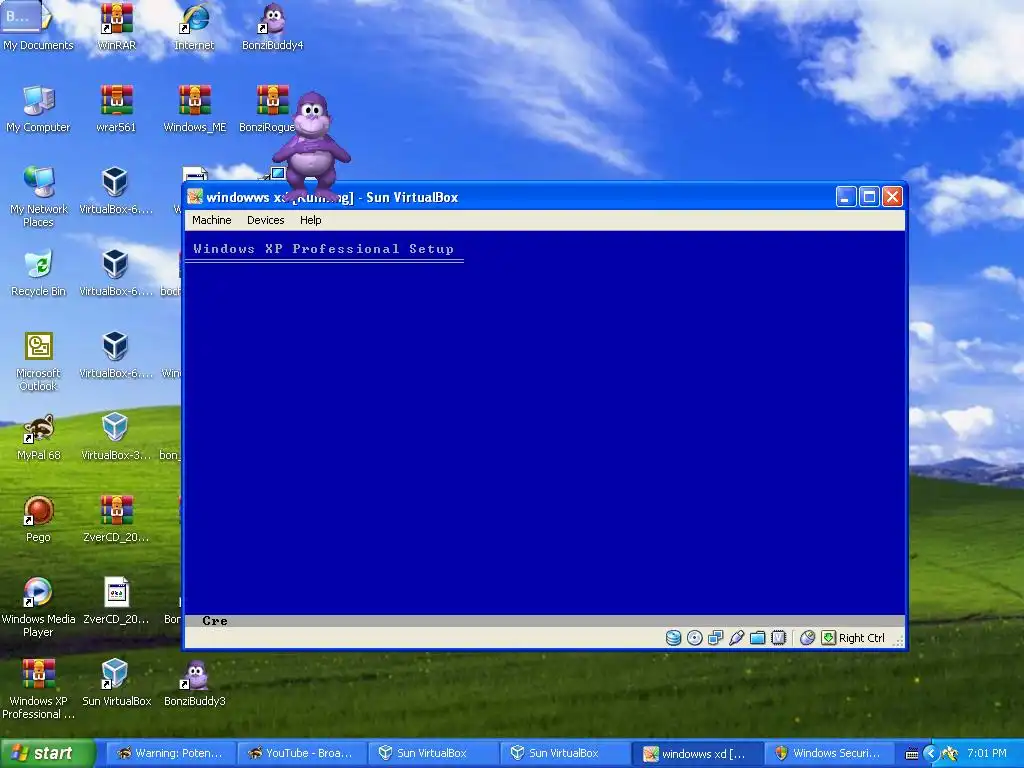Click the purple BonziBuddy gorilla character
Viewport: 1024px width, 768px height.
pos(312,147)
